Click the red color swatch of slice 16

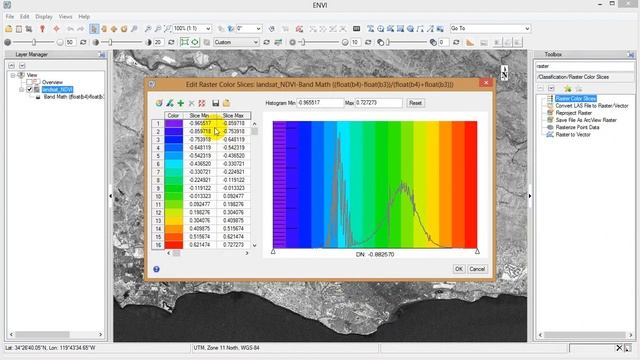pyautogui.click(x=173, y=245)
